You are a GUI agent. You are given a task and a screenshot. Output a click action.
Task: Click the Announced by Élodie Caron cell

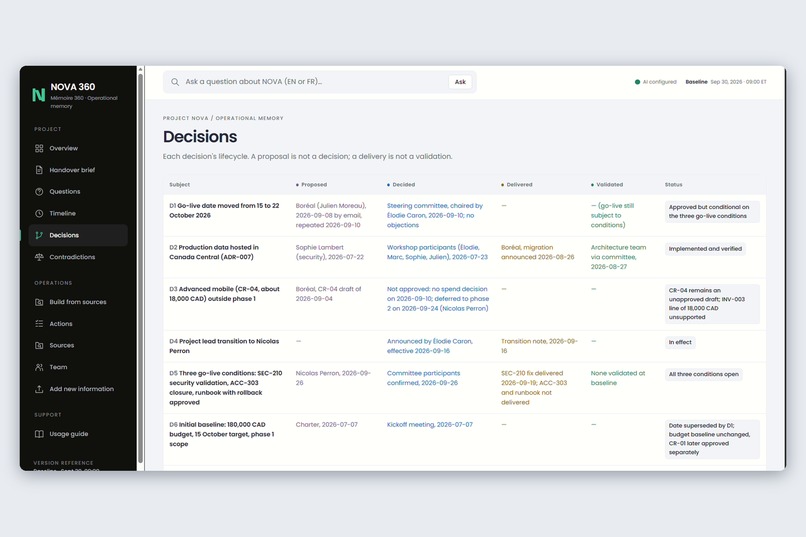tap(430, 346)
